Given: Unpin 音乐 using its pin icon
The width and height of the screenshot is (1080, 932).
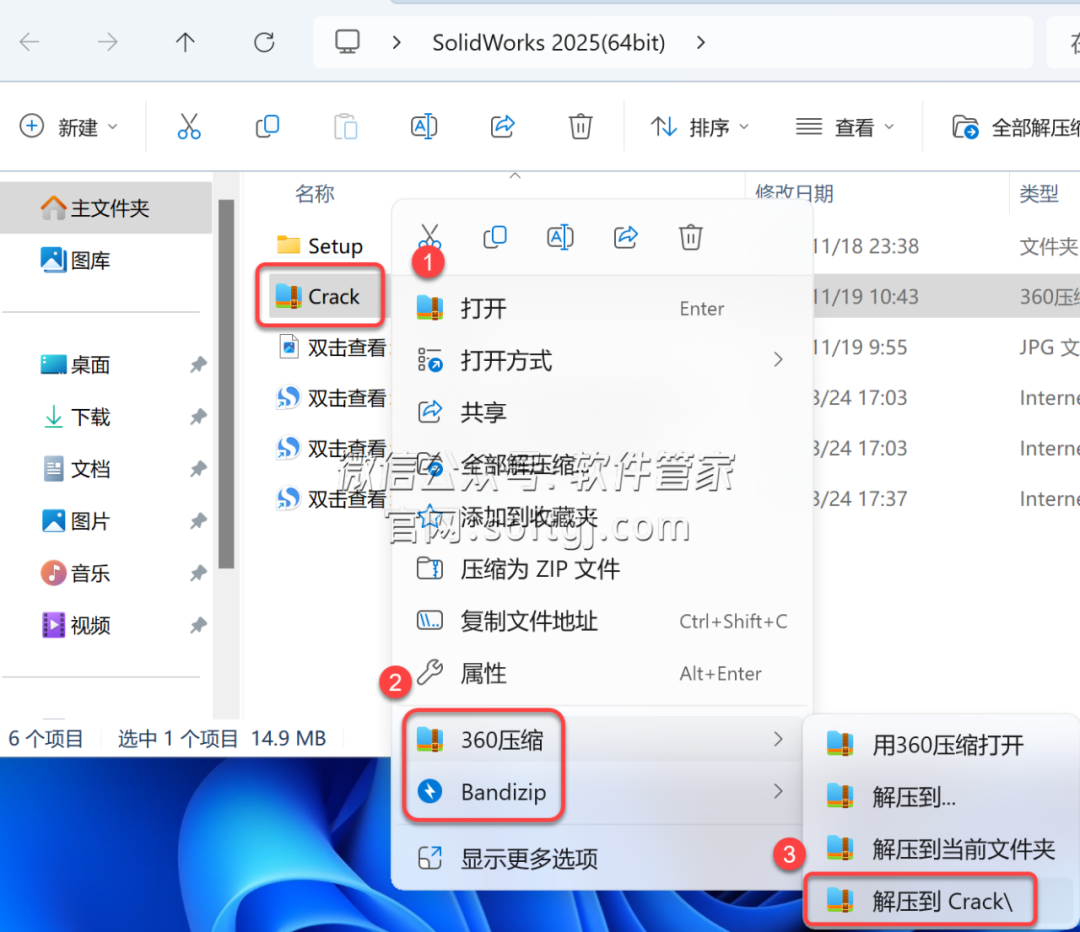Looking at the screenshot, I should tap(198, 573).
